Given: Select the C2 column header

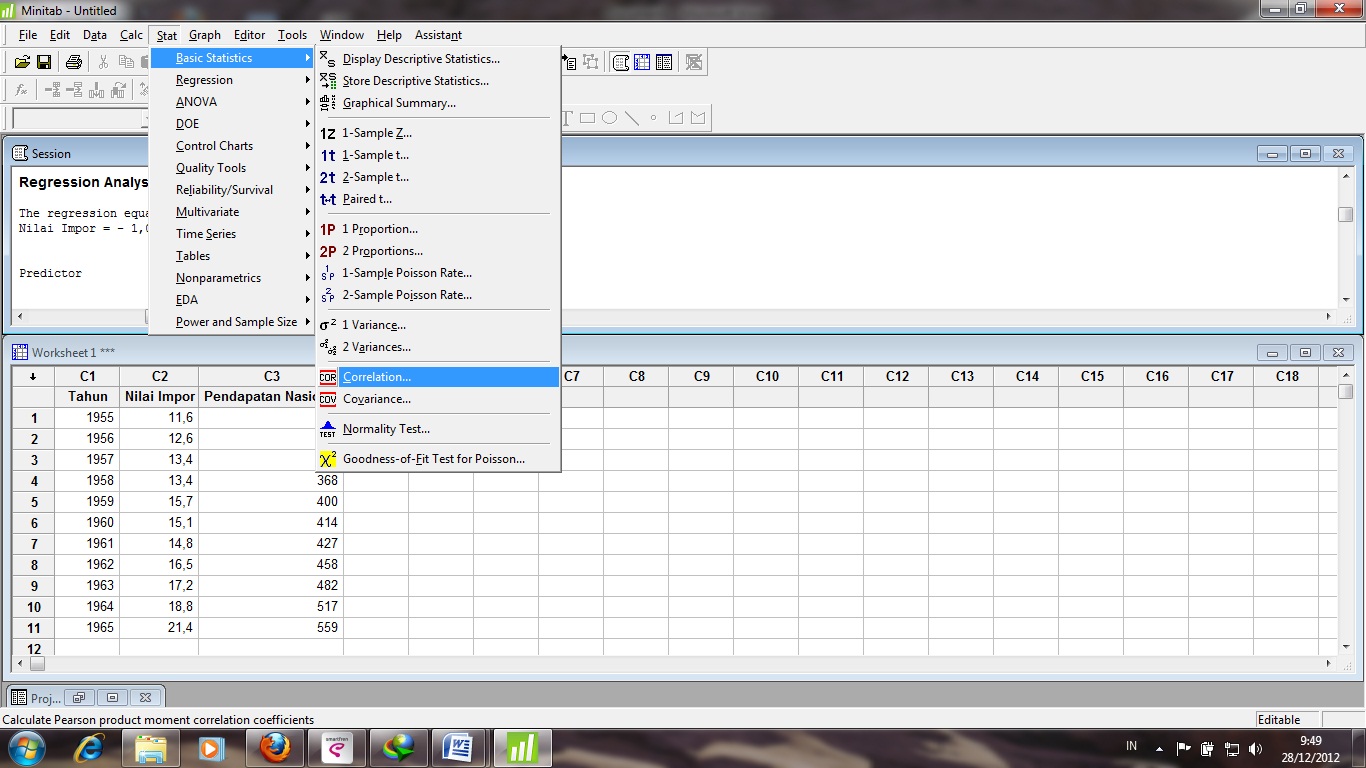Looking at the screenshot, I should pyautogui.click(x=159, y=376).
